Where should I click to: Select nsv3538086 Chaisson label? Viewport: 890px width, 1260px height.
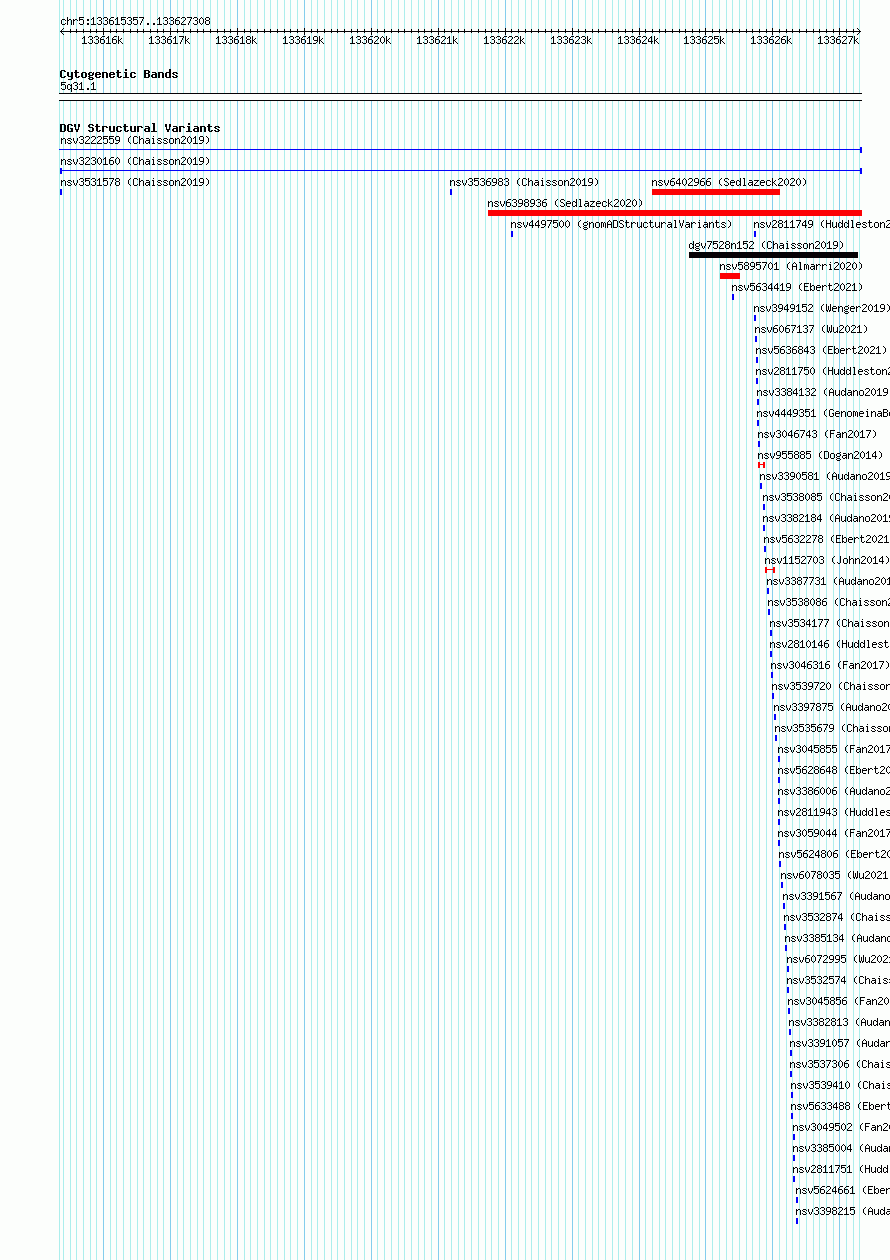[x=828, y=602]
